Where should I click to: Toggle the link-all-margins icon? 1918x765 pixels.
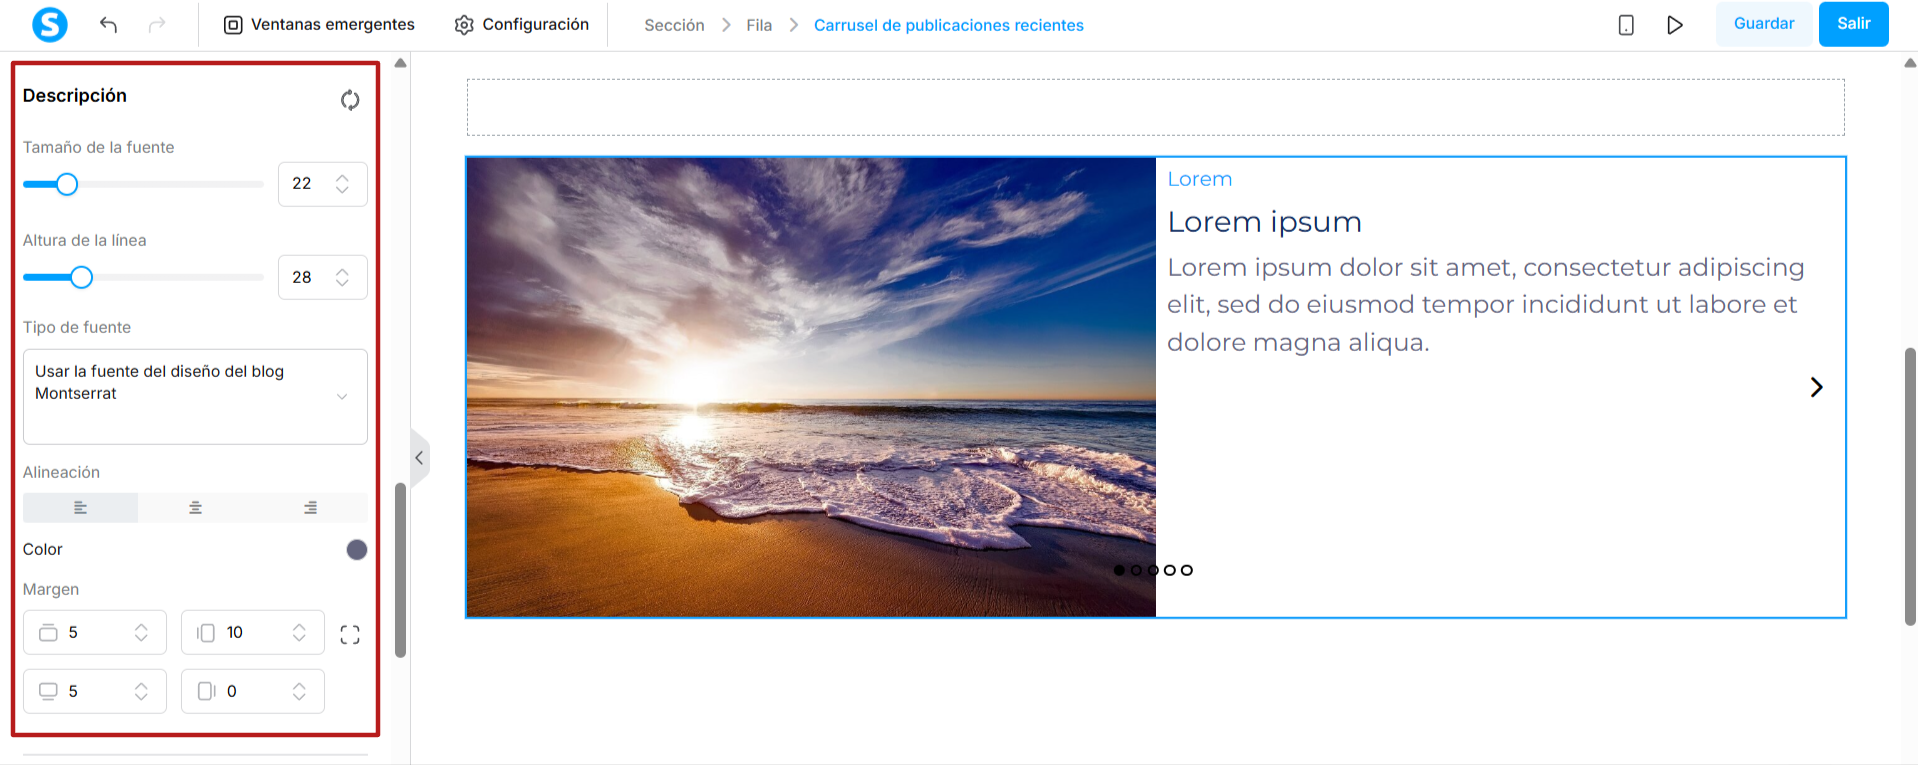350,635
